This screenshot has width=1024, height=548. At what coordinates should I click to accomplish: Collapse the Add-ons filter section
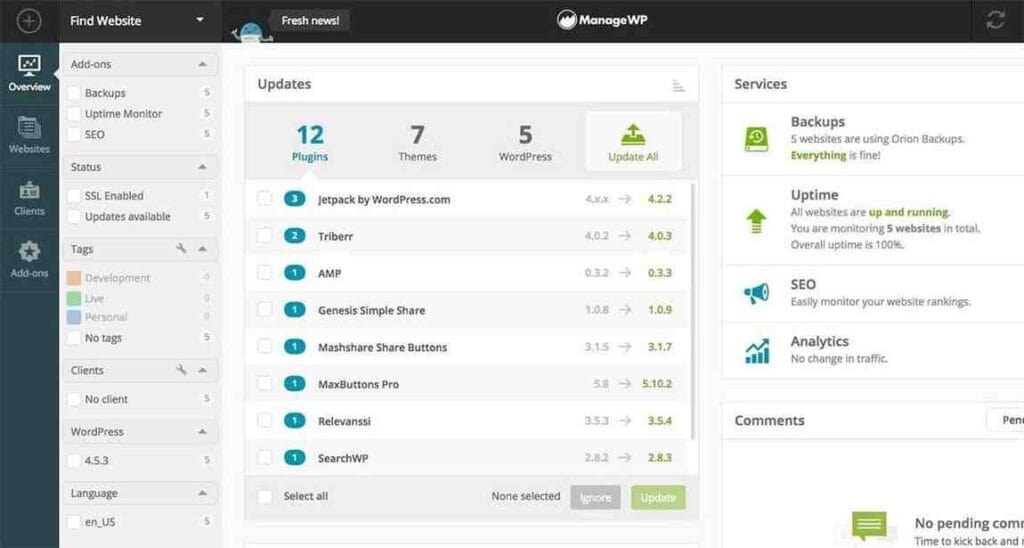202,64
